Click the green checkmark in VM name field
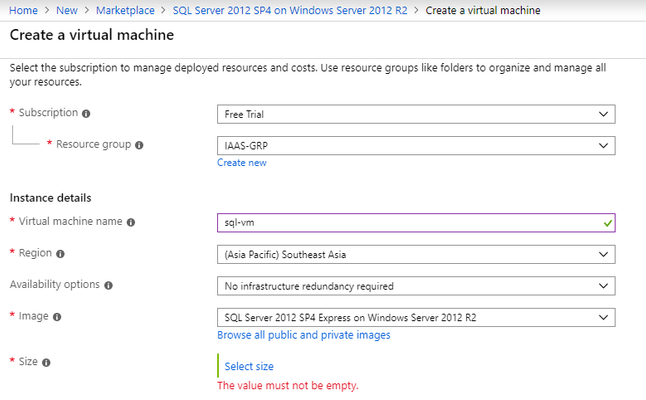This screenshot has height=400, width=646. tap(608, 223)
